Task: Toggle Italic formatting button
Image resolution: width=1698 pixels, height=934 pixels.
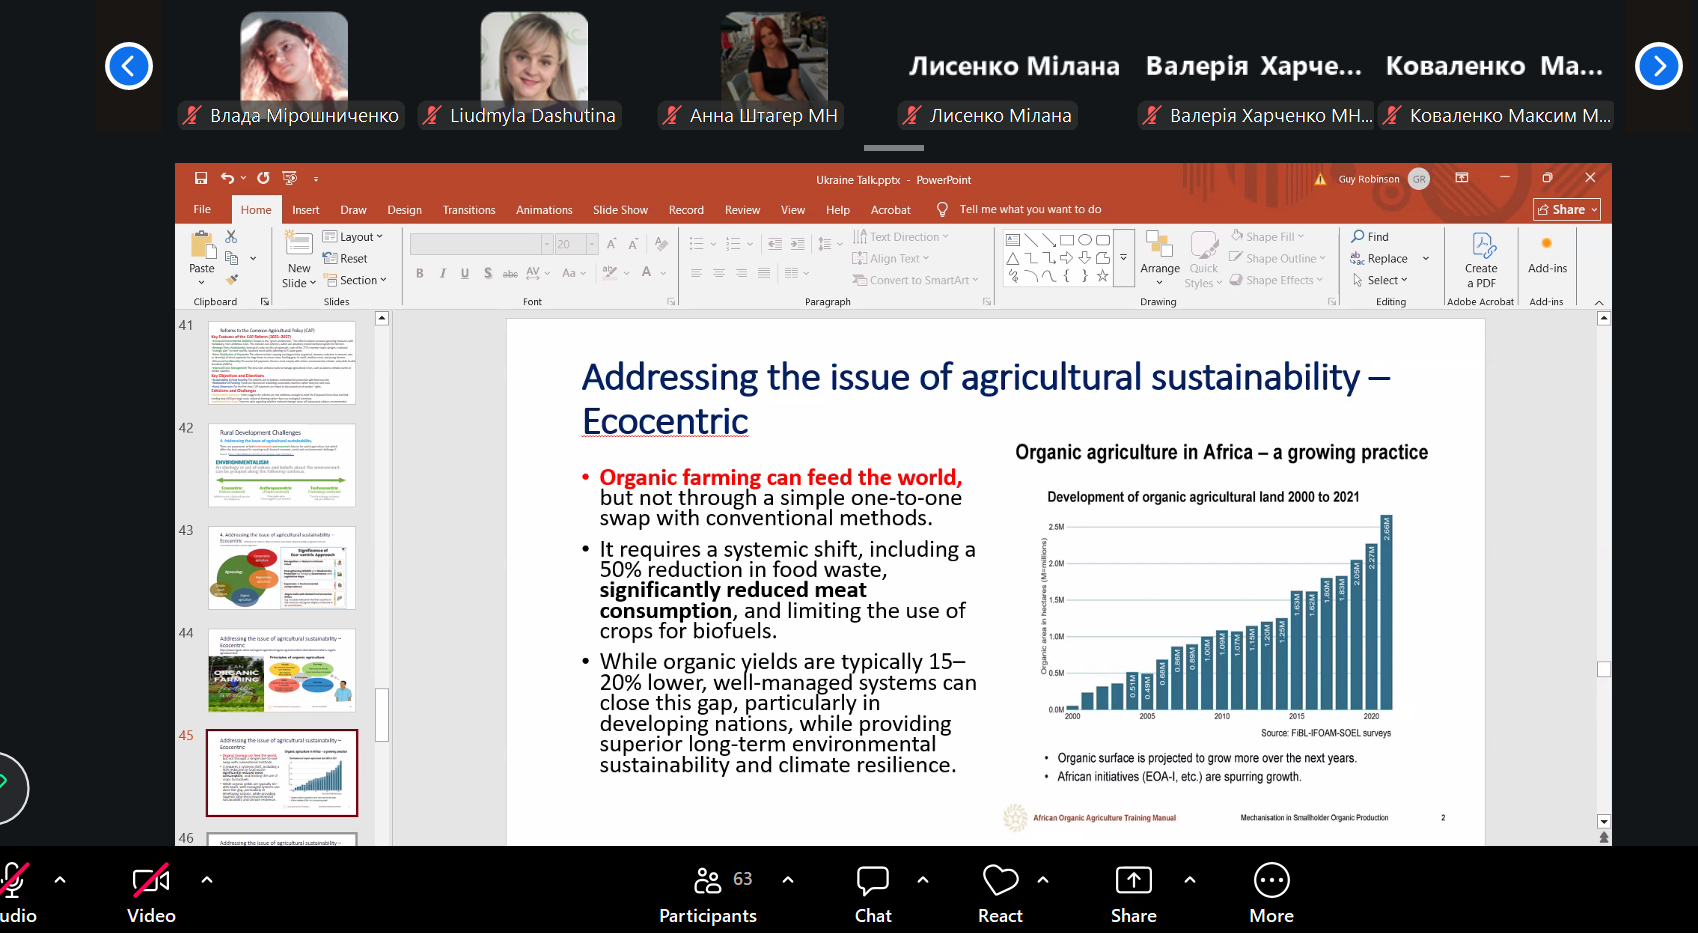Action: click(x=442, y=273)
